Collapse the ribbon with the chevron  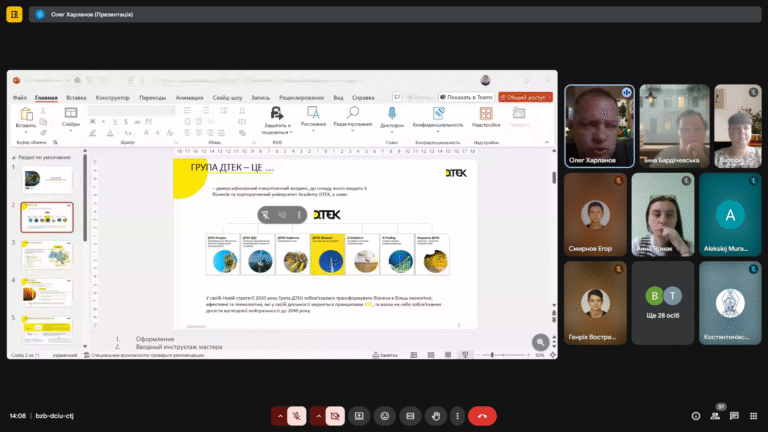[x=547, y=142]
